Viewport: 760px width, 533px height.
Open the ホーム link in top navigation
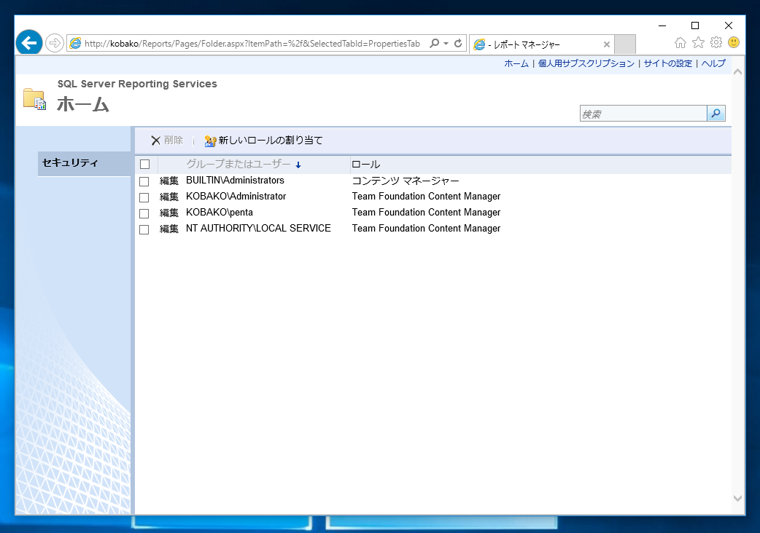pyautogui.click(x=516, y=63)
